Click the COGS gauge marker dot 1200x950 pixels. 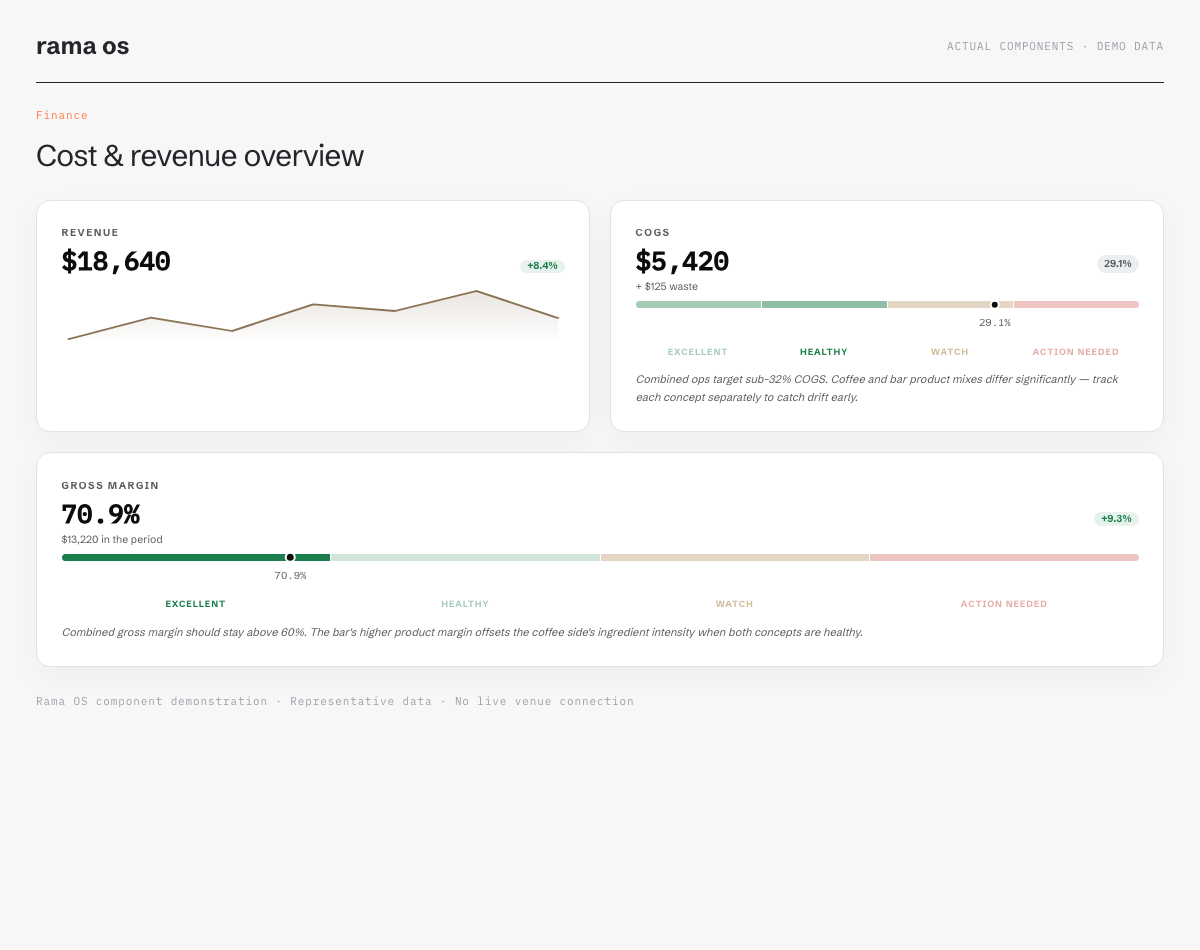coord(995,305)
